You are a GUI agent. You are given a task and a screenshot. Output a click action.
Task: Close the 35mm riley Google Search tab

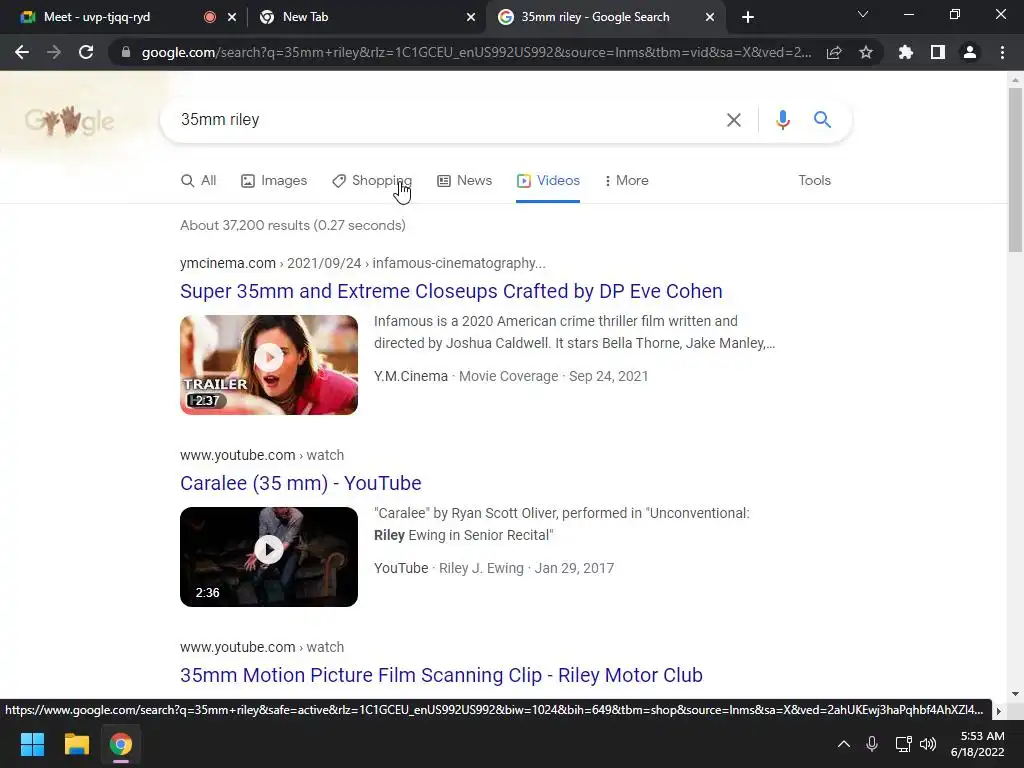[710, 17]
